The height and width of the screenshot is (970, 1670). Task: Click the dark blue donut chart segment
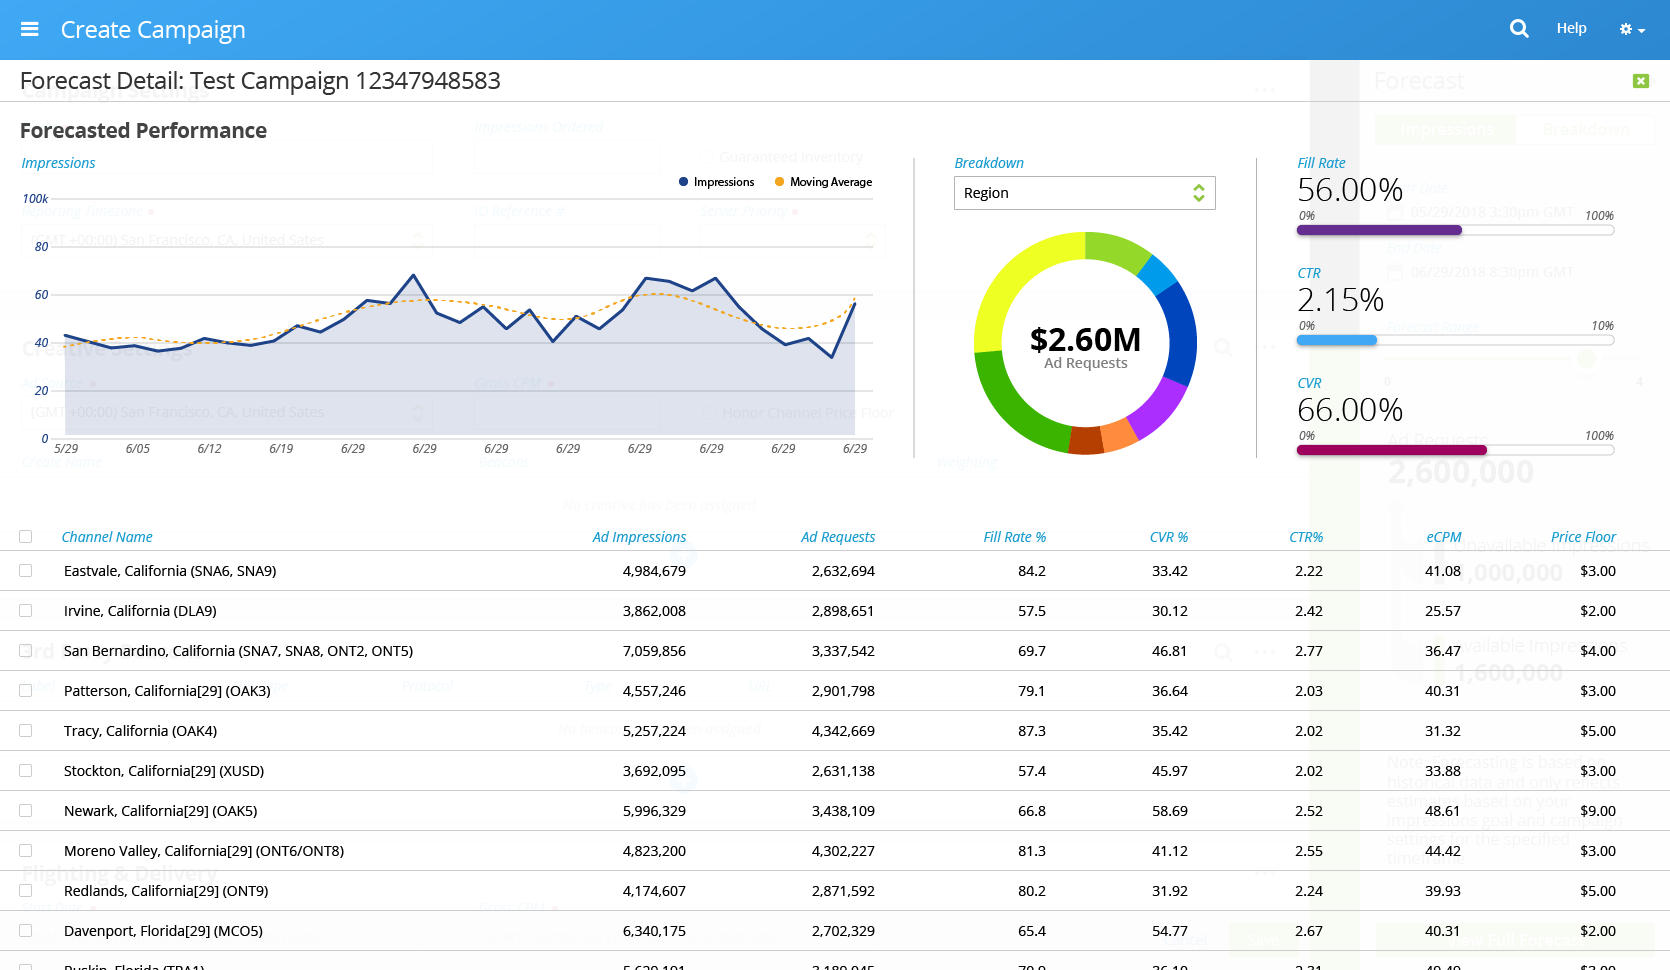coord(1180,335)
